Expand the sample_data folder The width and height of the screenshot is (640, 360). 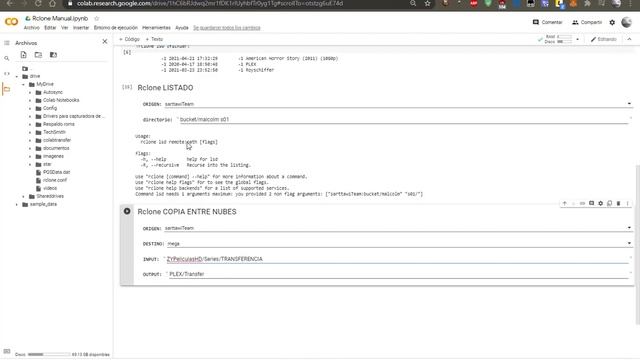(17, 204)
